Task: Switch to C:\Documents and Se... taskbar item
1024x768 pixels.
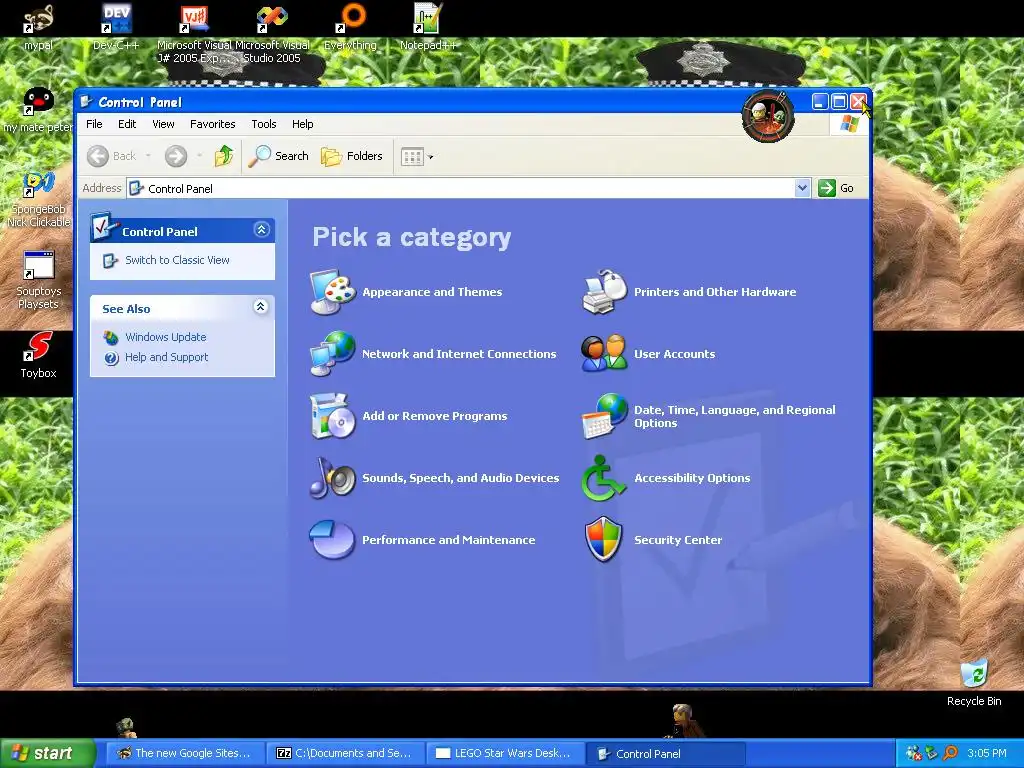Action: pos(344,753)
